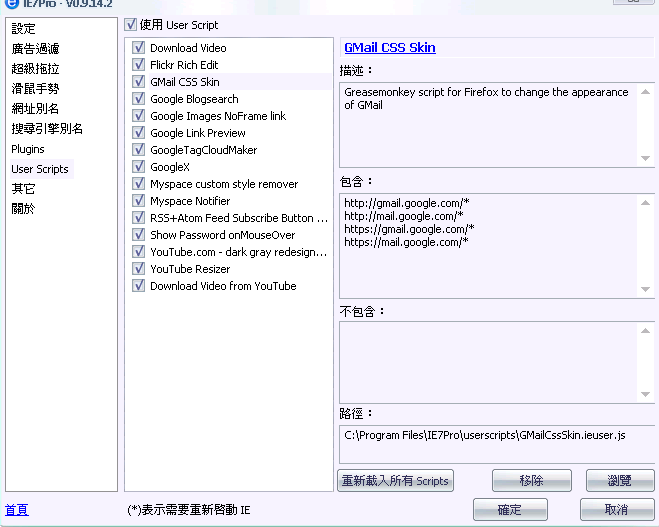Uncheck the Flickr Rich Edit checkbox
659x527 pixels.
click(138, 65)
